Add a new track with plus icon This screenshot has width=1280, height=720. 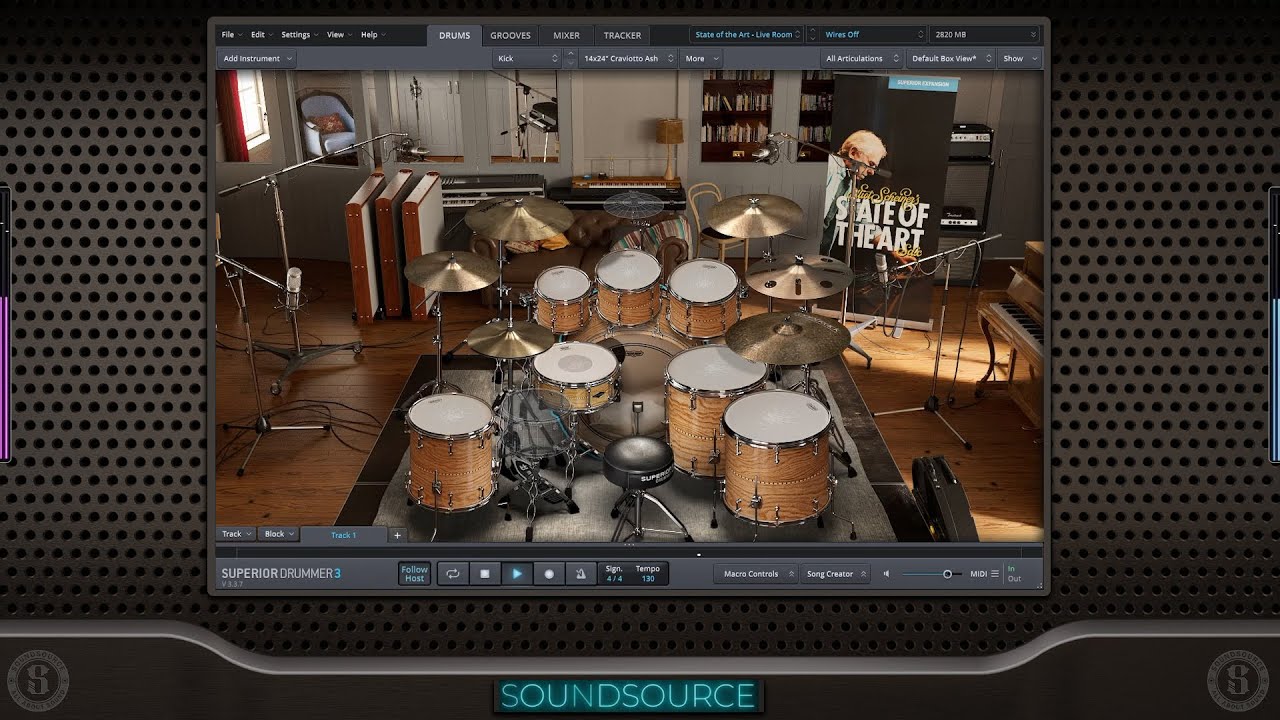tap(397, 535)
